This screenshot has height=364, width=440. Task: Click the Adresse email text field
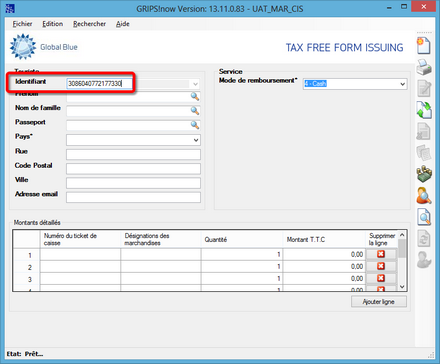tap(133, 197)
